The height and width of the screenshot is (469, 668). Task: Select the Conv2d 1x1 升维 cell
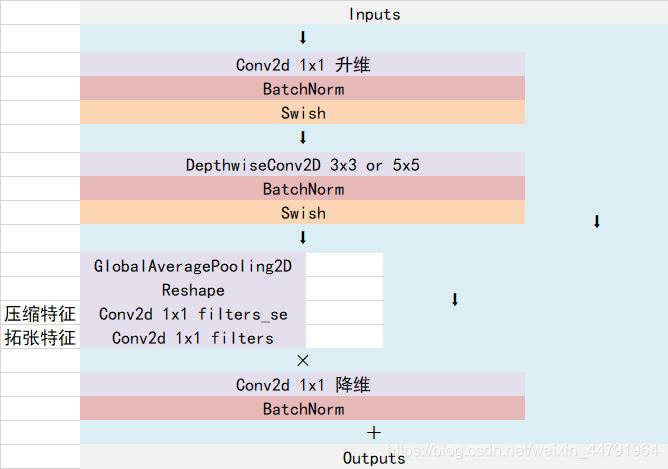[302, 65]
